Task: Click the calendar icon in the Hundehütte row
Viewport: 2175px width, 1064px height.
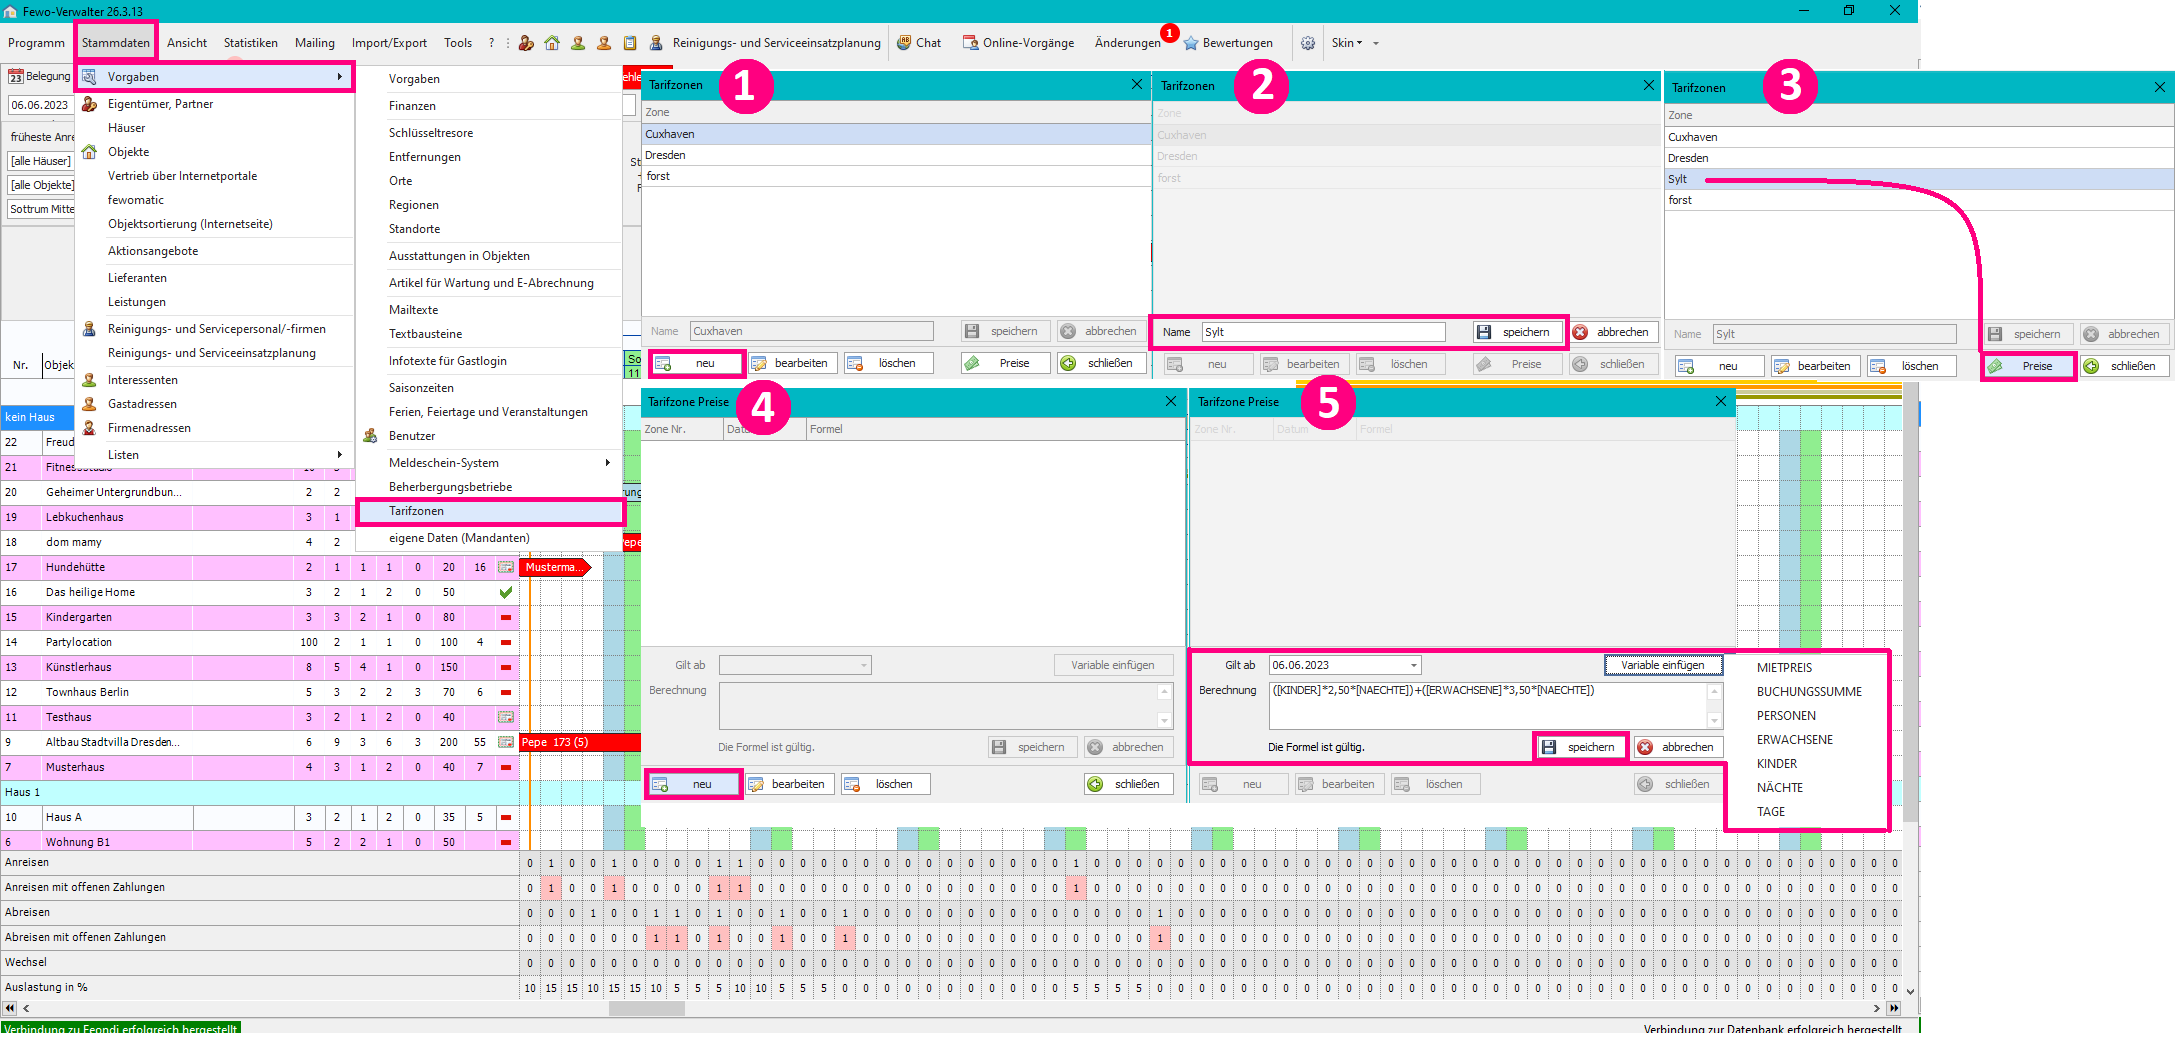Action: [x=506, y=567]
